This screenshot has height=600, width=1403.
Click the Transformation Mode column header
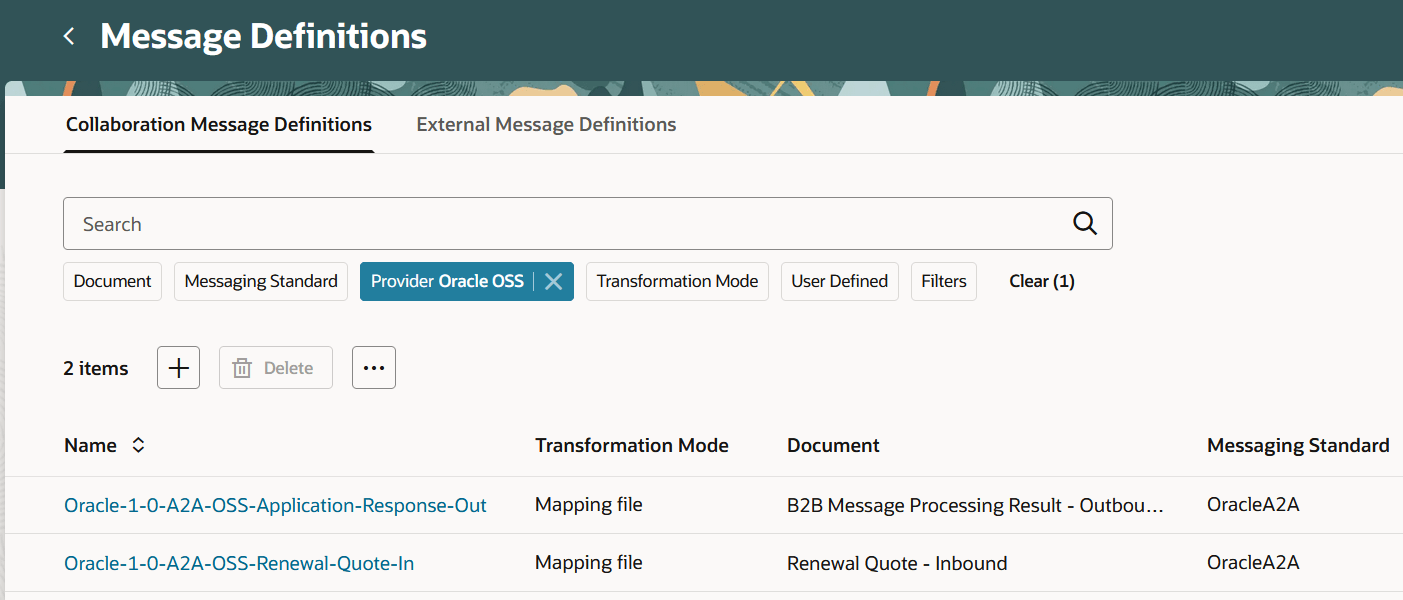pos(632,446)
